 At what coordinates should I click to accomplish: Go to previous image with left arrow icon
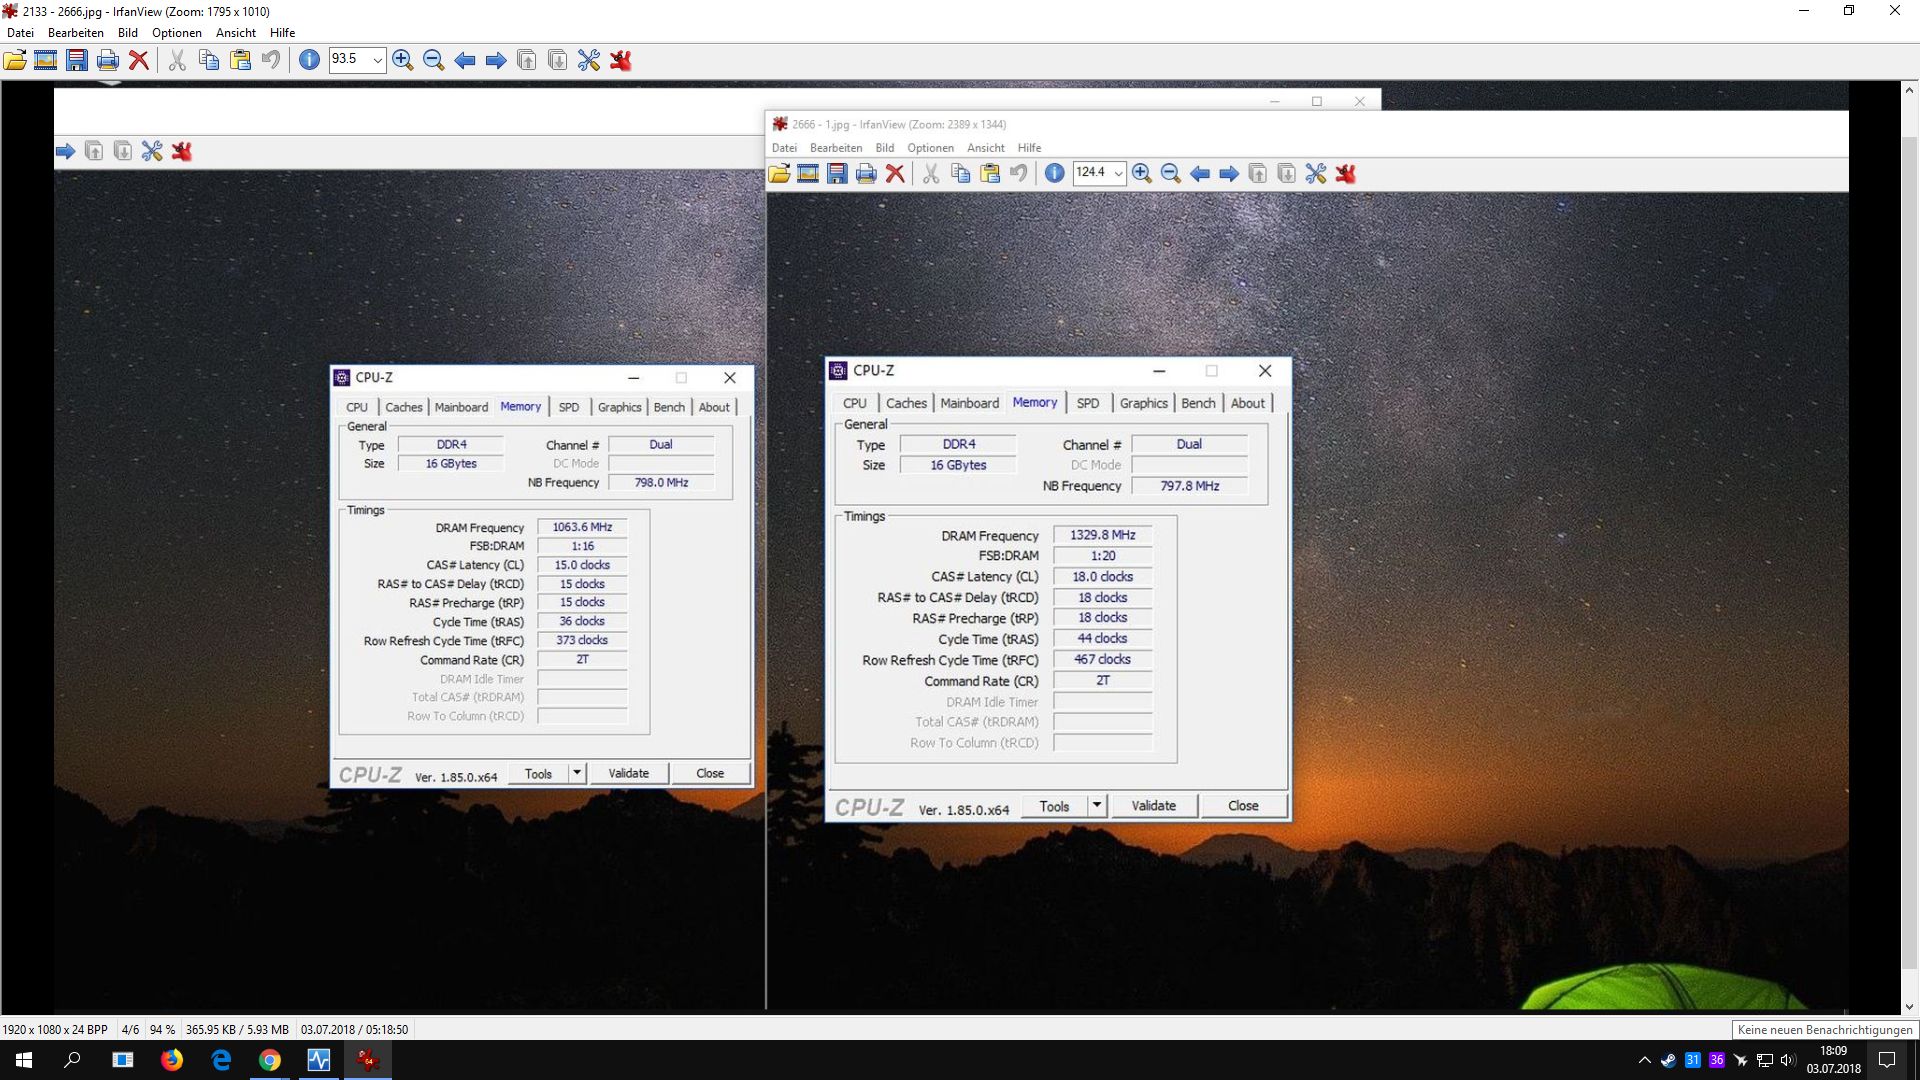[x=465, y=60]
